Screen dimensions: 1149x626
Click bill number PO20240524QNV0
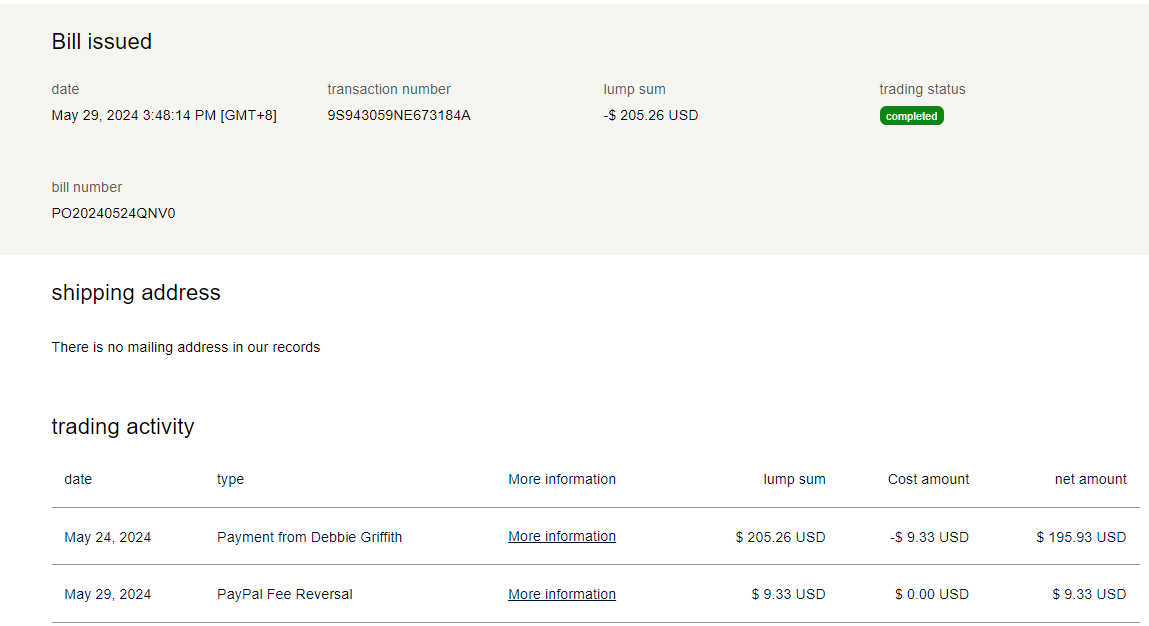113,213
